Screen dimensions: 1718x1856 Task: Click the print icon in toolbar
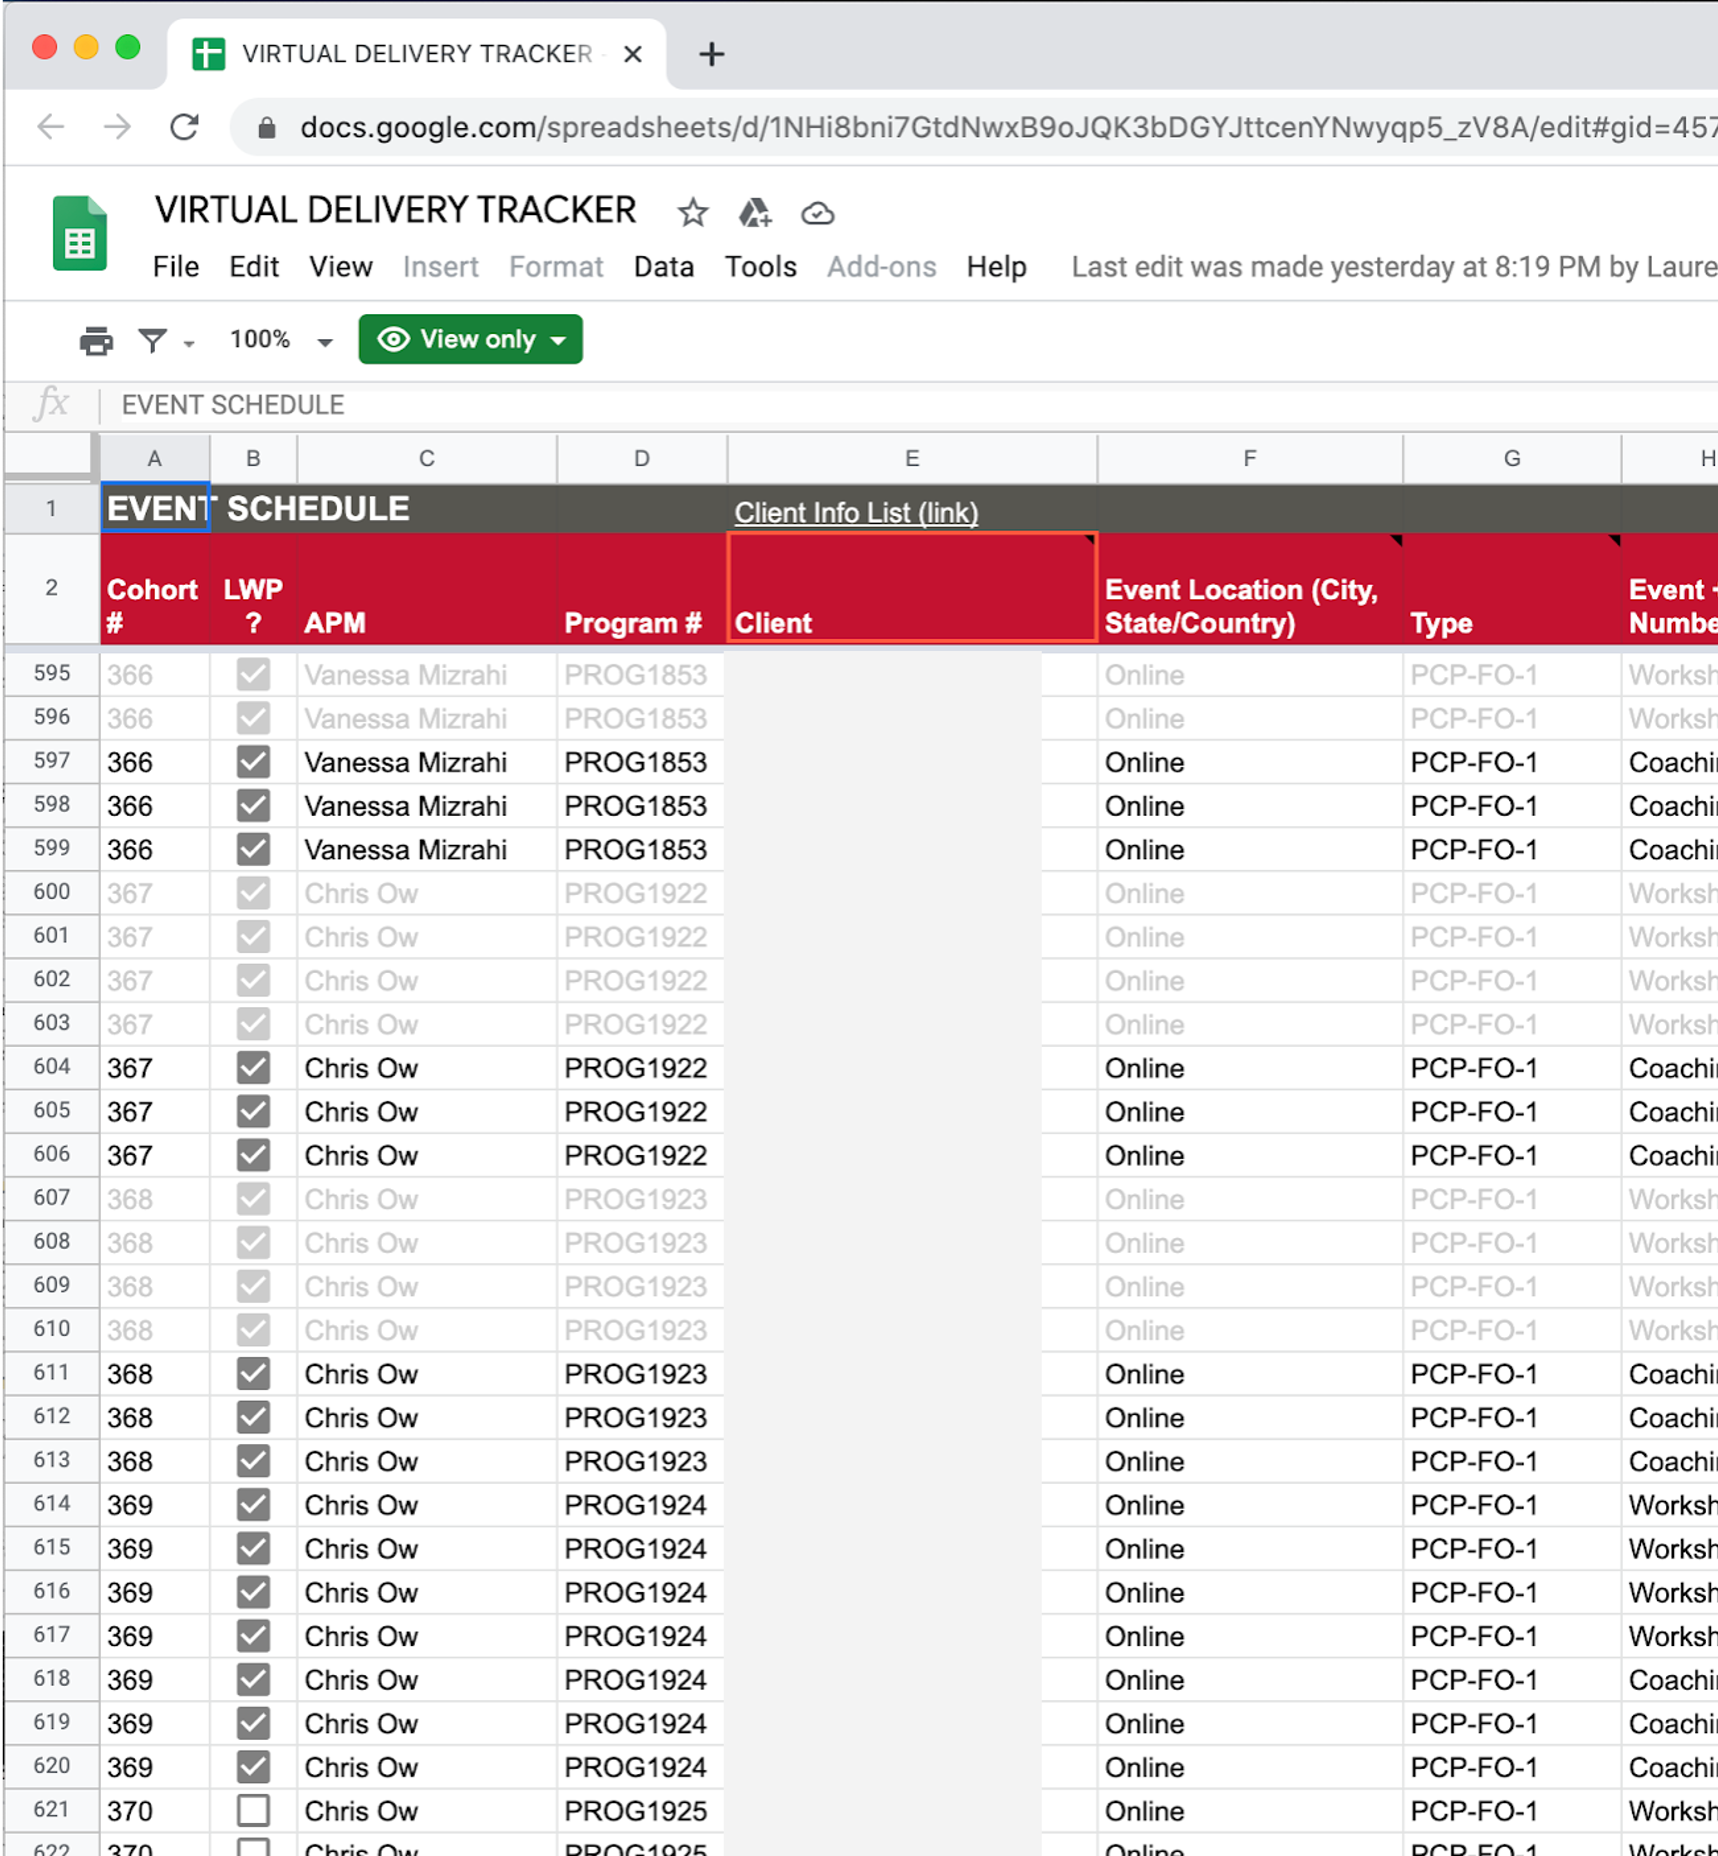coord(96,341)
